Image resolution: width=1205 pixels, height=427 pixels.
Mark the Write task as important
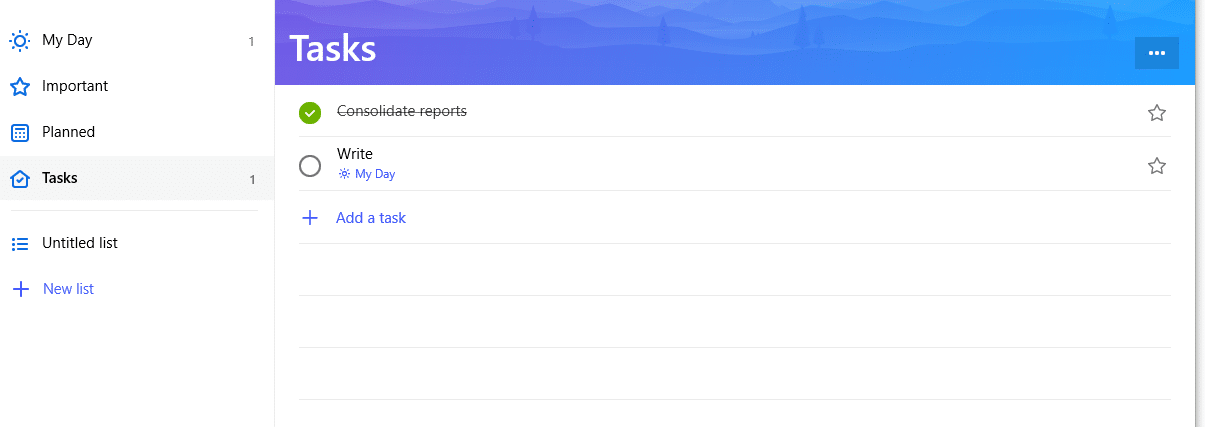click(x=1157, y=166)
